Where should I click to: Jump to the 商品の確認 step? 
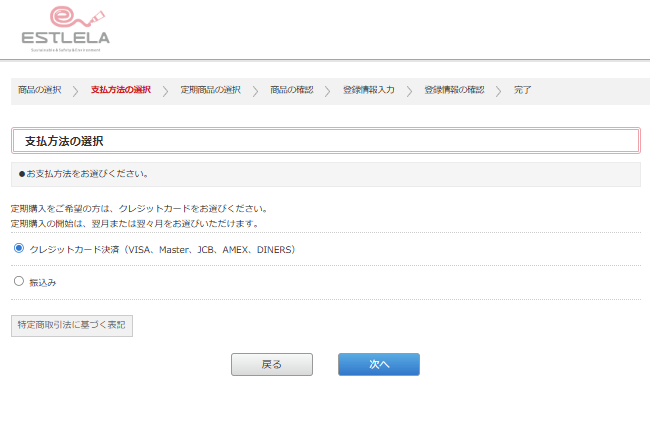click(x=291, y=90)
